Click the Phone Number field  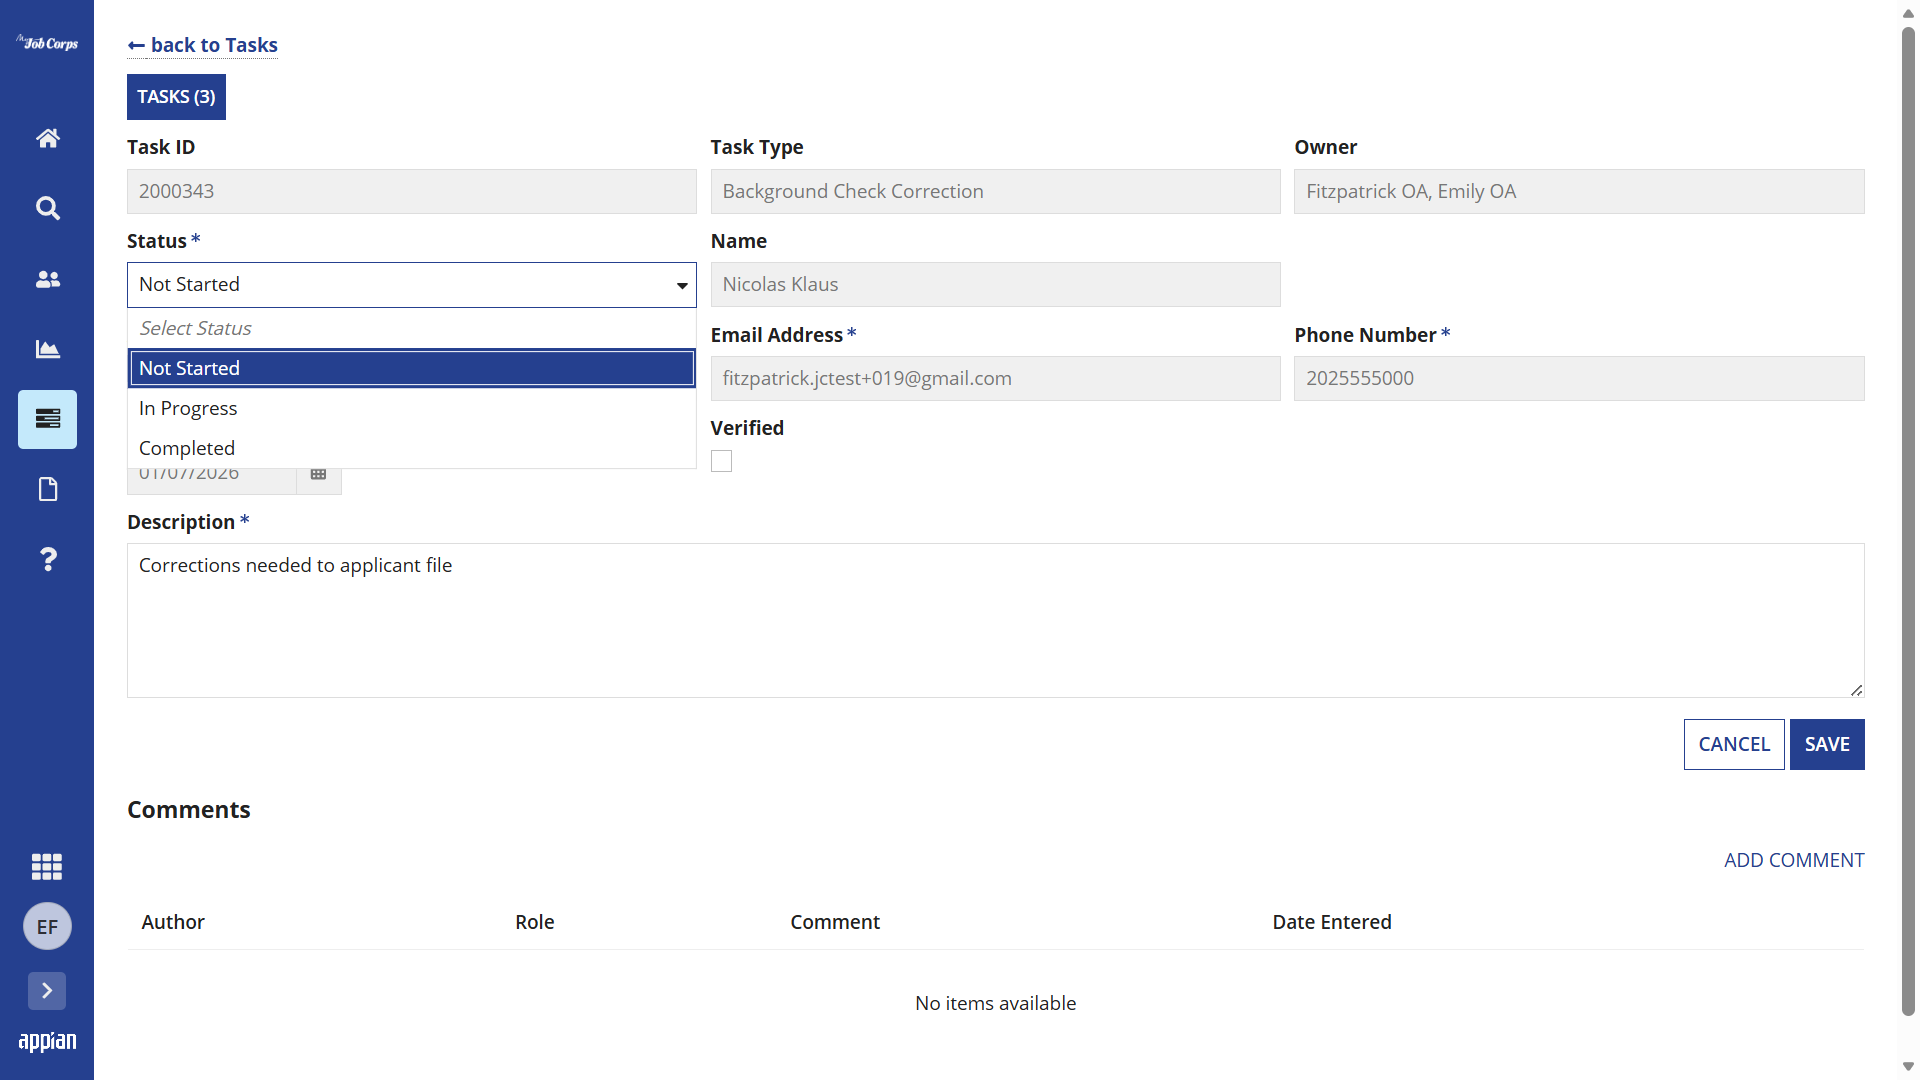click(1579, 379)
